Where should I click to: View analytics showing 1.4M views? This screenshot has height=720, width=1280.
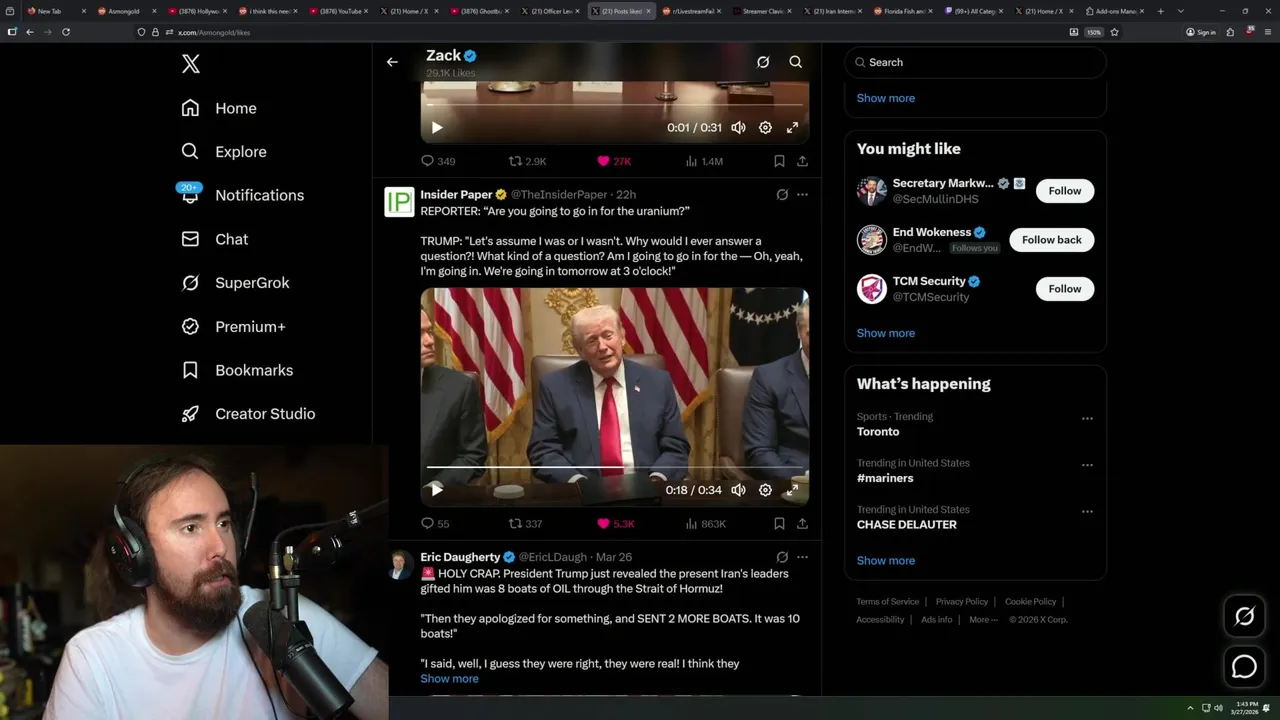pos(704,161)
